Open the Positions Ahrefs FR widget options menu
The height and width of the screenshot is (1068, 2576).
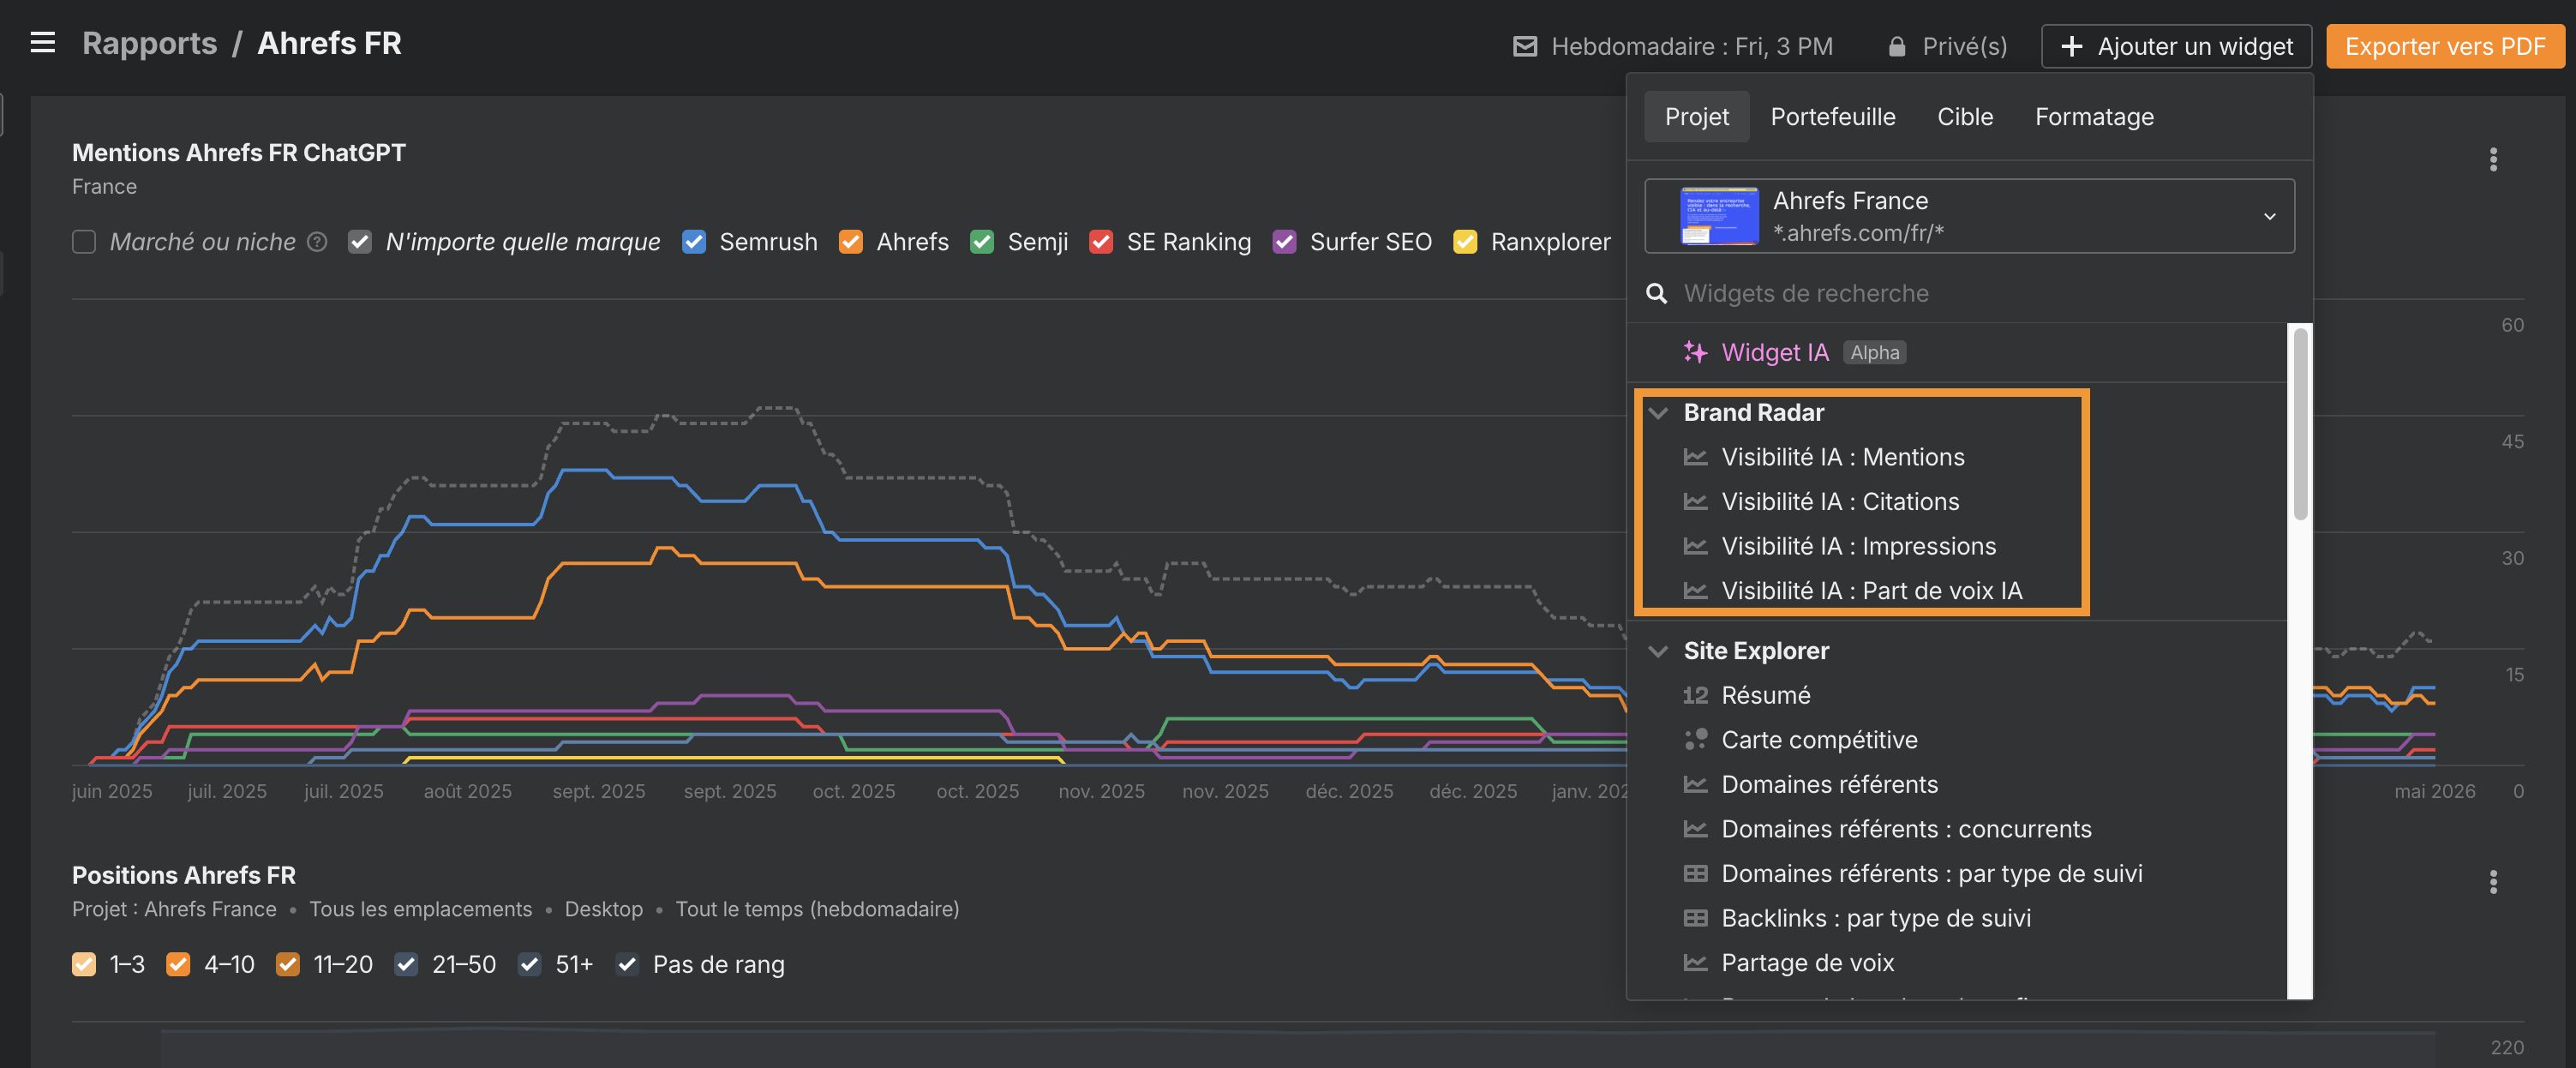[x=2493, y=882]
